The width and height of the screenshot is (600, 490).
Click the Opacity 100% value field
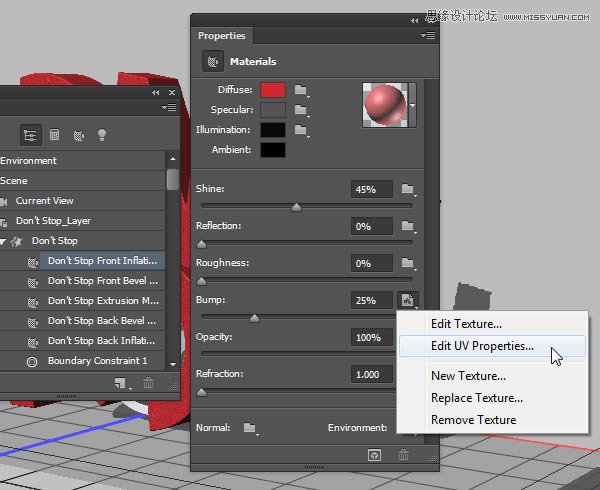coord(372,337)
